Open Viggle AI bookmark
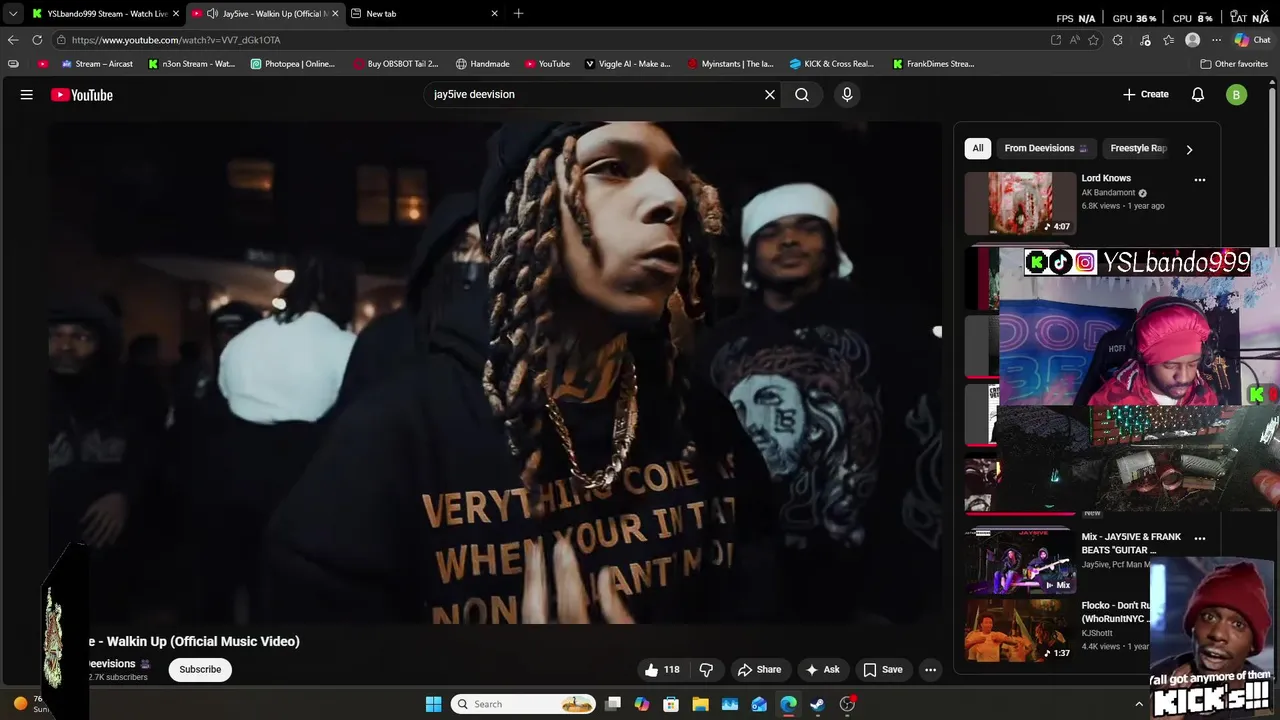 point(627,64)
